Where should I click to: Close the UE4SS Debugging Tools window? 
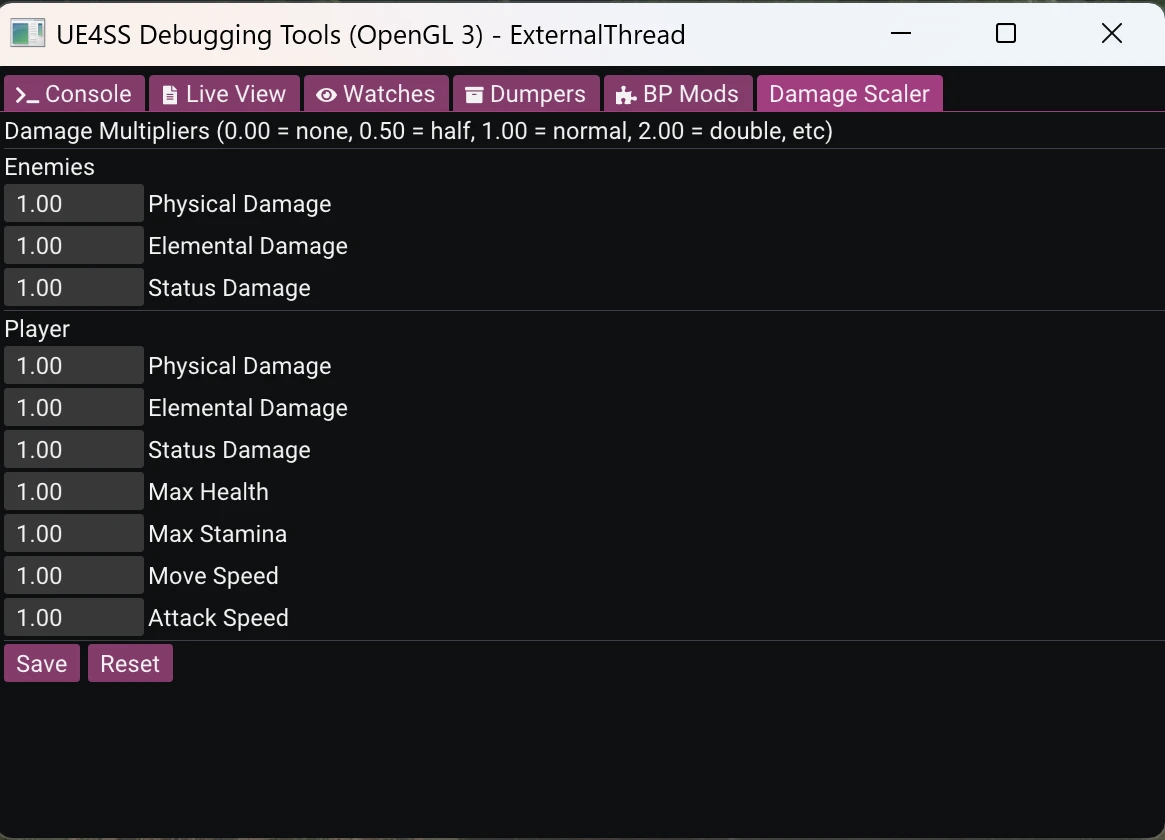1112,33
